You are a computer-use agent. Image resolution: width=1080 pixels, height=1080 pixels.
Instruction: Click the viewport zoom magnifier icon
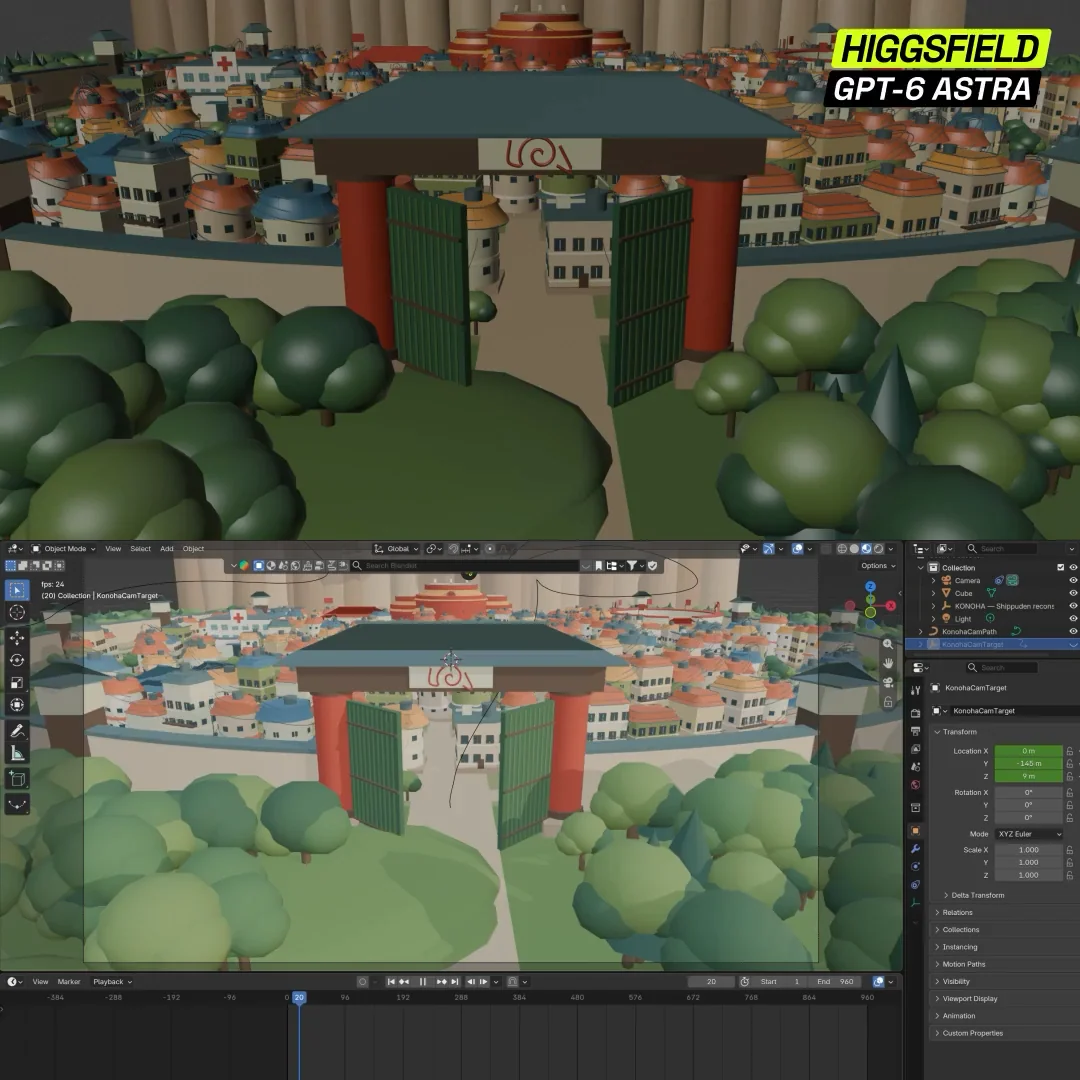(888, 644)
